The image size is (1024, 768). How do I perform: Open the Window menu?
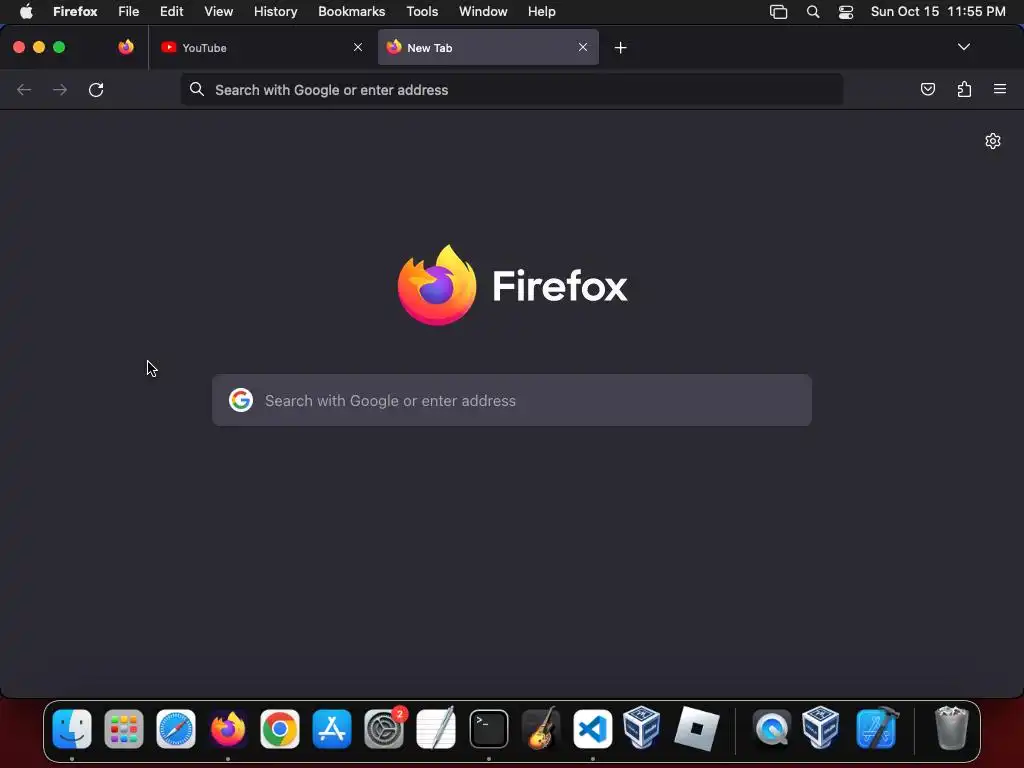(483, 11)
